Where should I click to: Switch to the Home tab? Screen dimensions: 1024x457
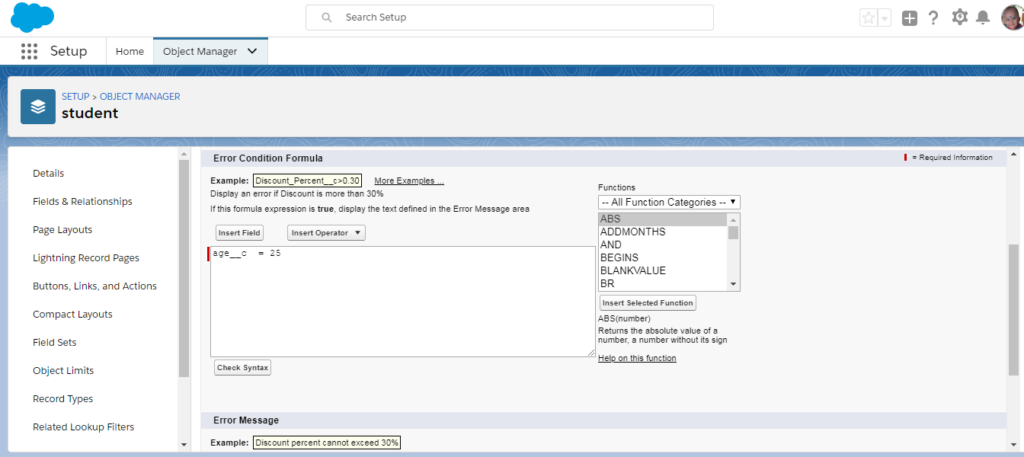130,51
